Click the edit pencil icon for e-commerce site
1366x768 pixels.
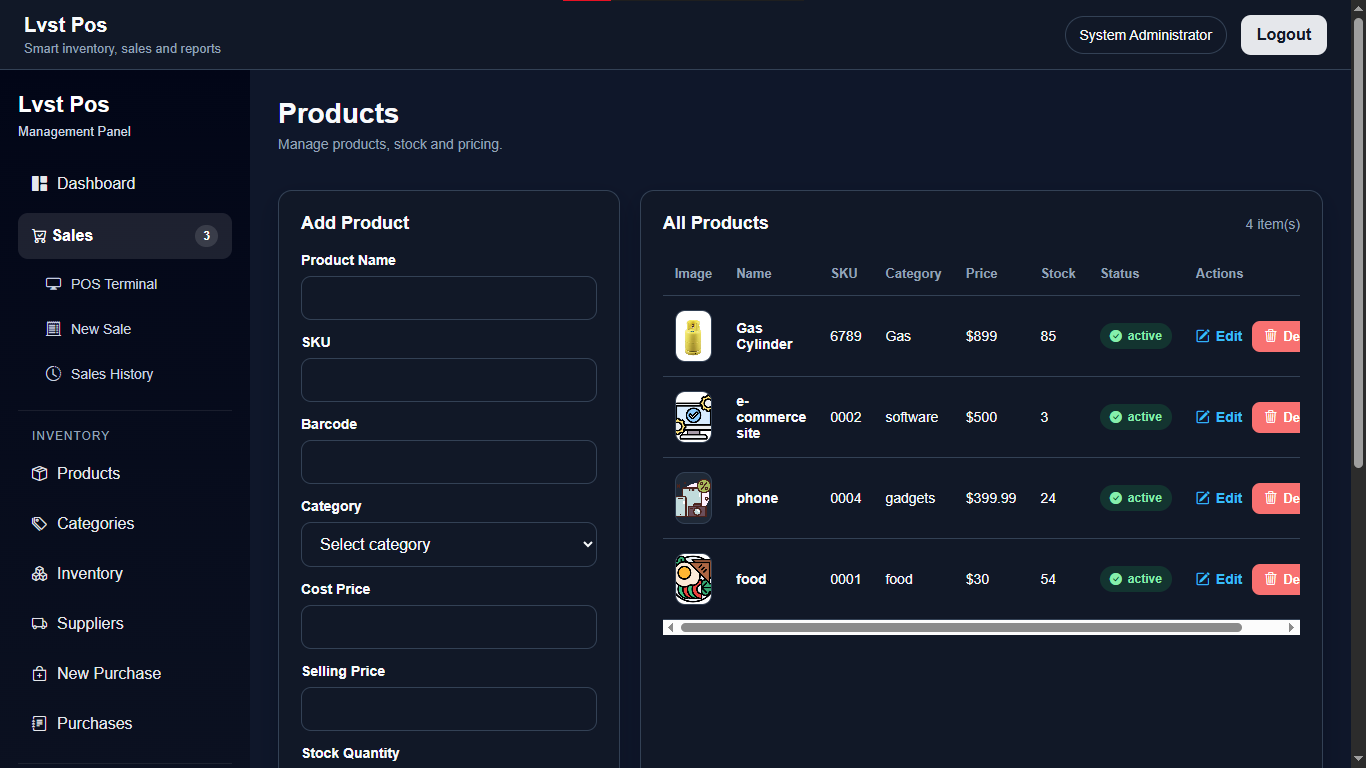point(1203,417)
